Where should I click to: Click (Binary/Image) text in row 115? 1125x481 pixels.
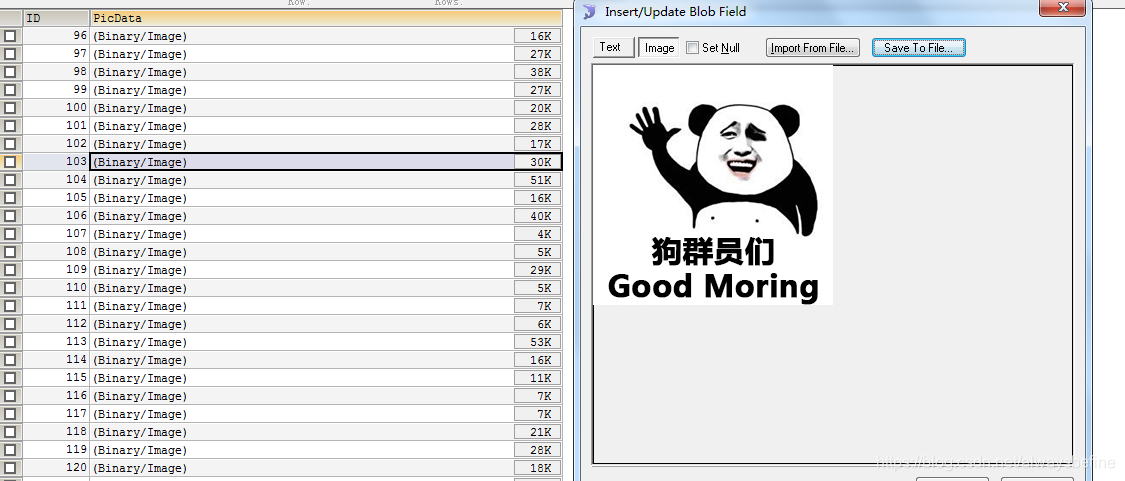(x=140, y=378)
